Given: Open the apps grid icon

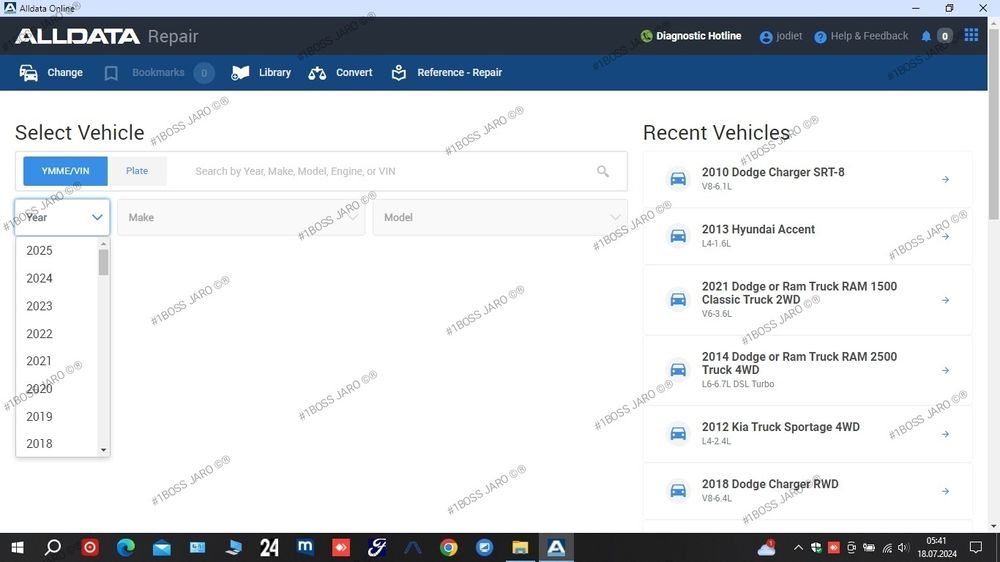Looking at the screenshot, I should tap(971, 35).
